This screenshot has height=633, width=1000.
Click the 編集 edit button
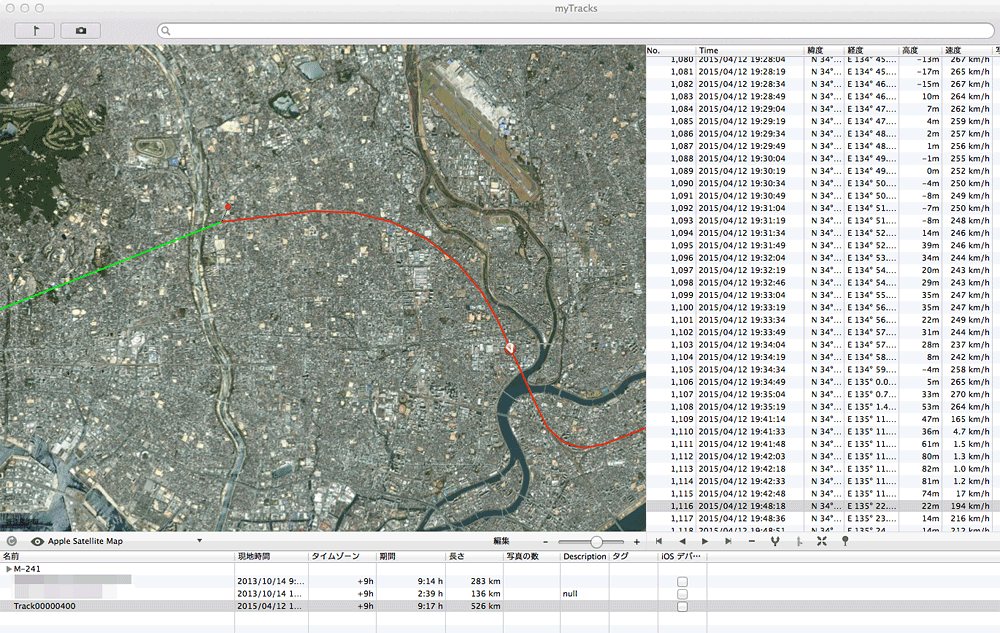click(x=501, y=541)
